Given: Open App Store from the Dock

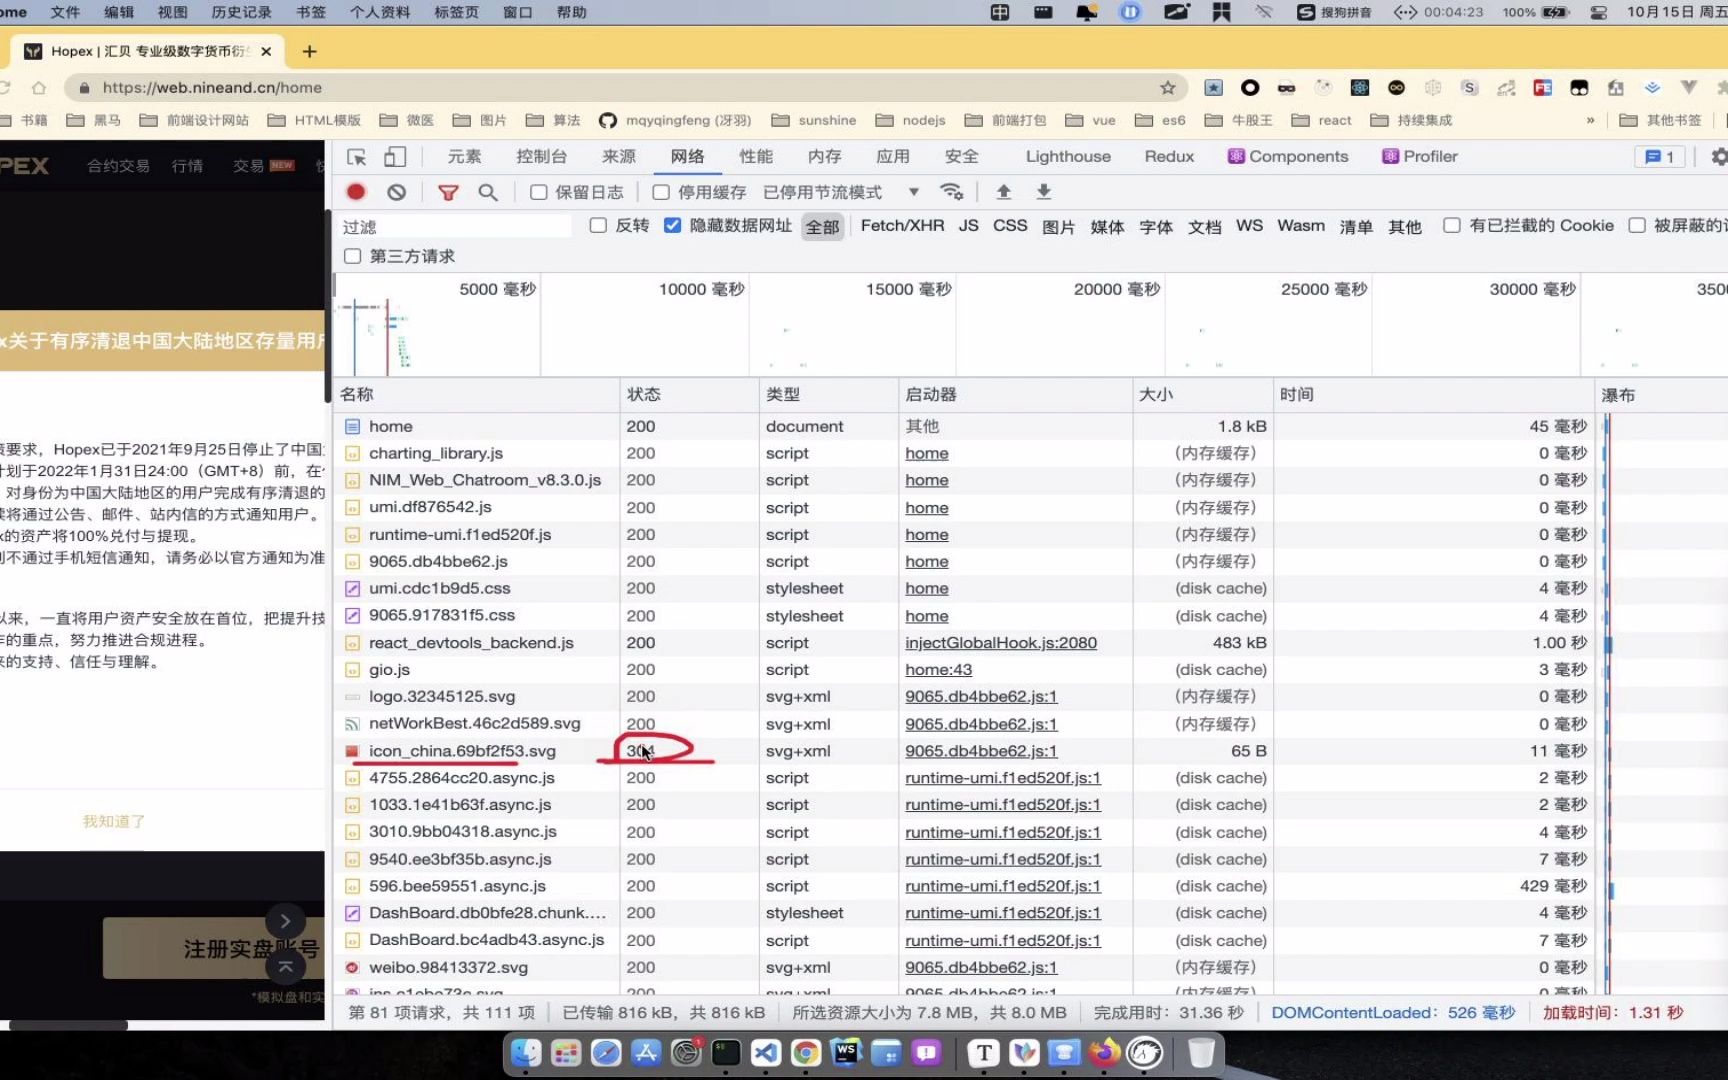Looking at the screenshot, I should point(646,1052).
